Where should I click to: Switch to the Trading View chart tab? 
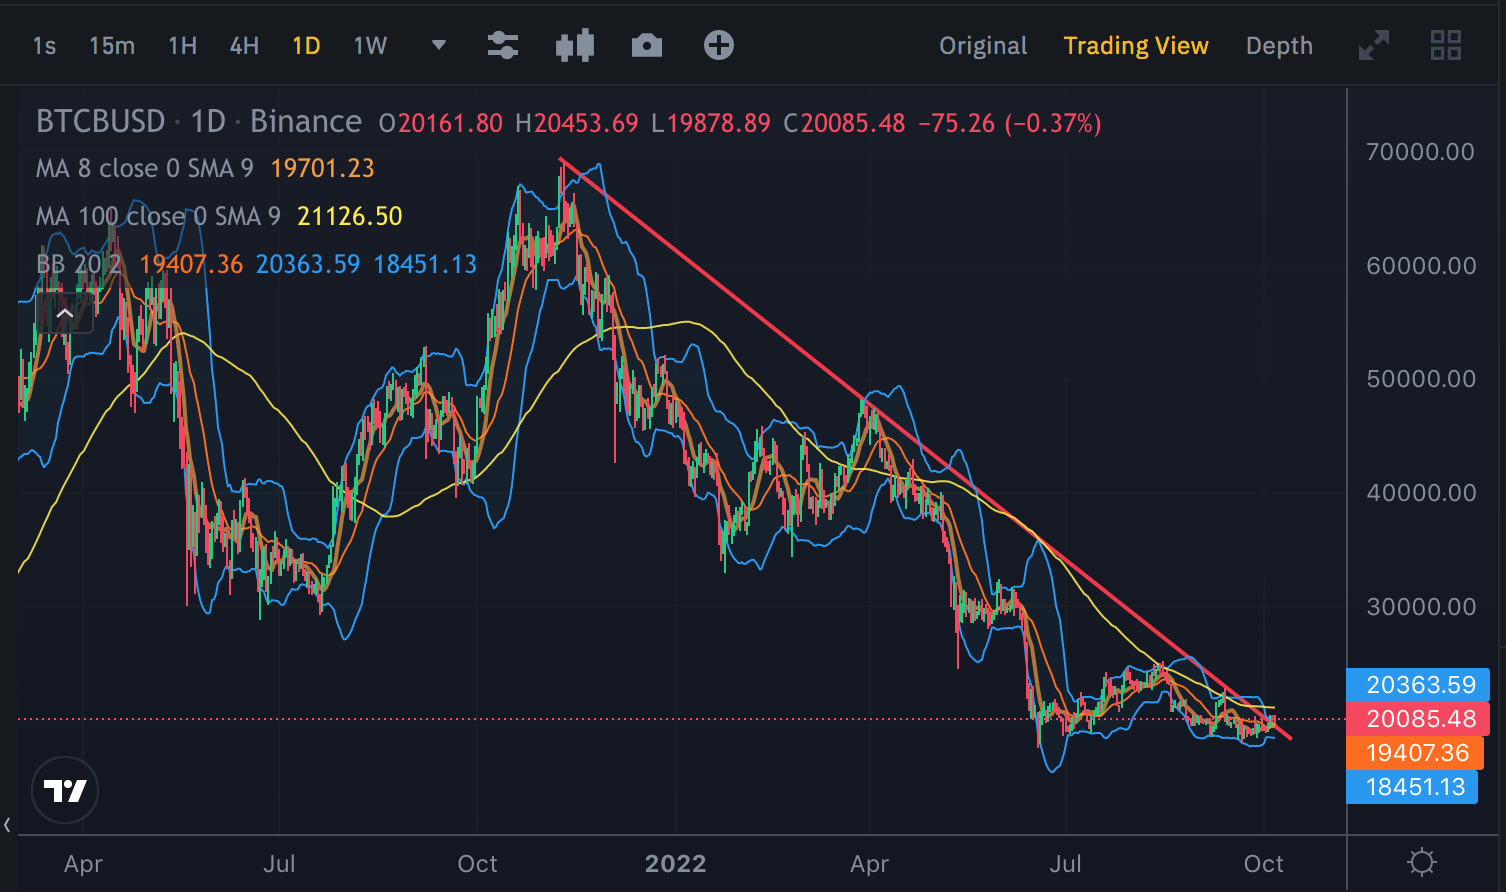[x=1136, y=46]
